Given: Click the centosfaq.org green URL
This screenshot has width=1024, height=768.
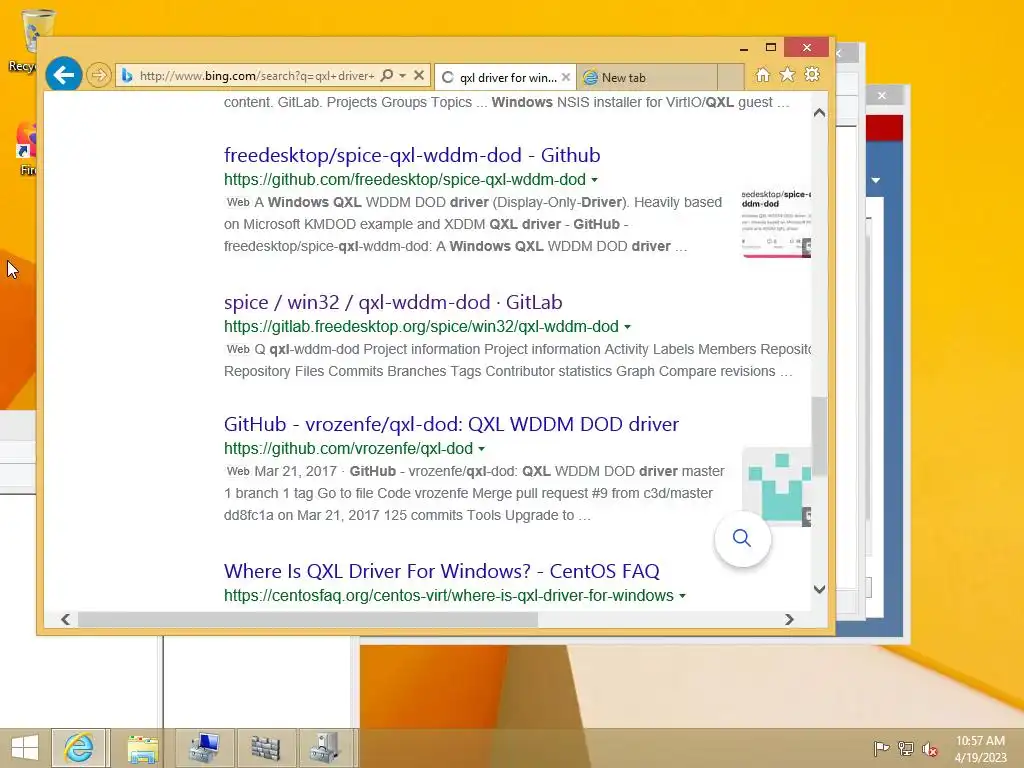Looking at the screenshot, I should coord(449,596).
